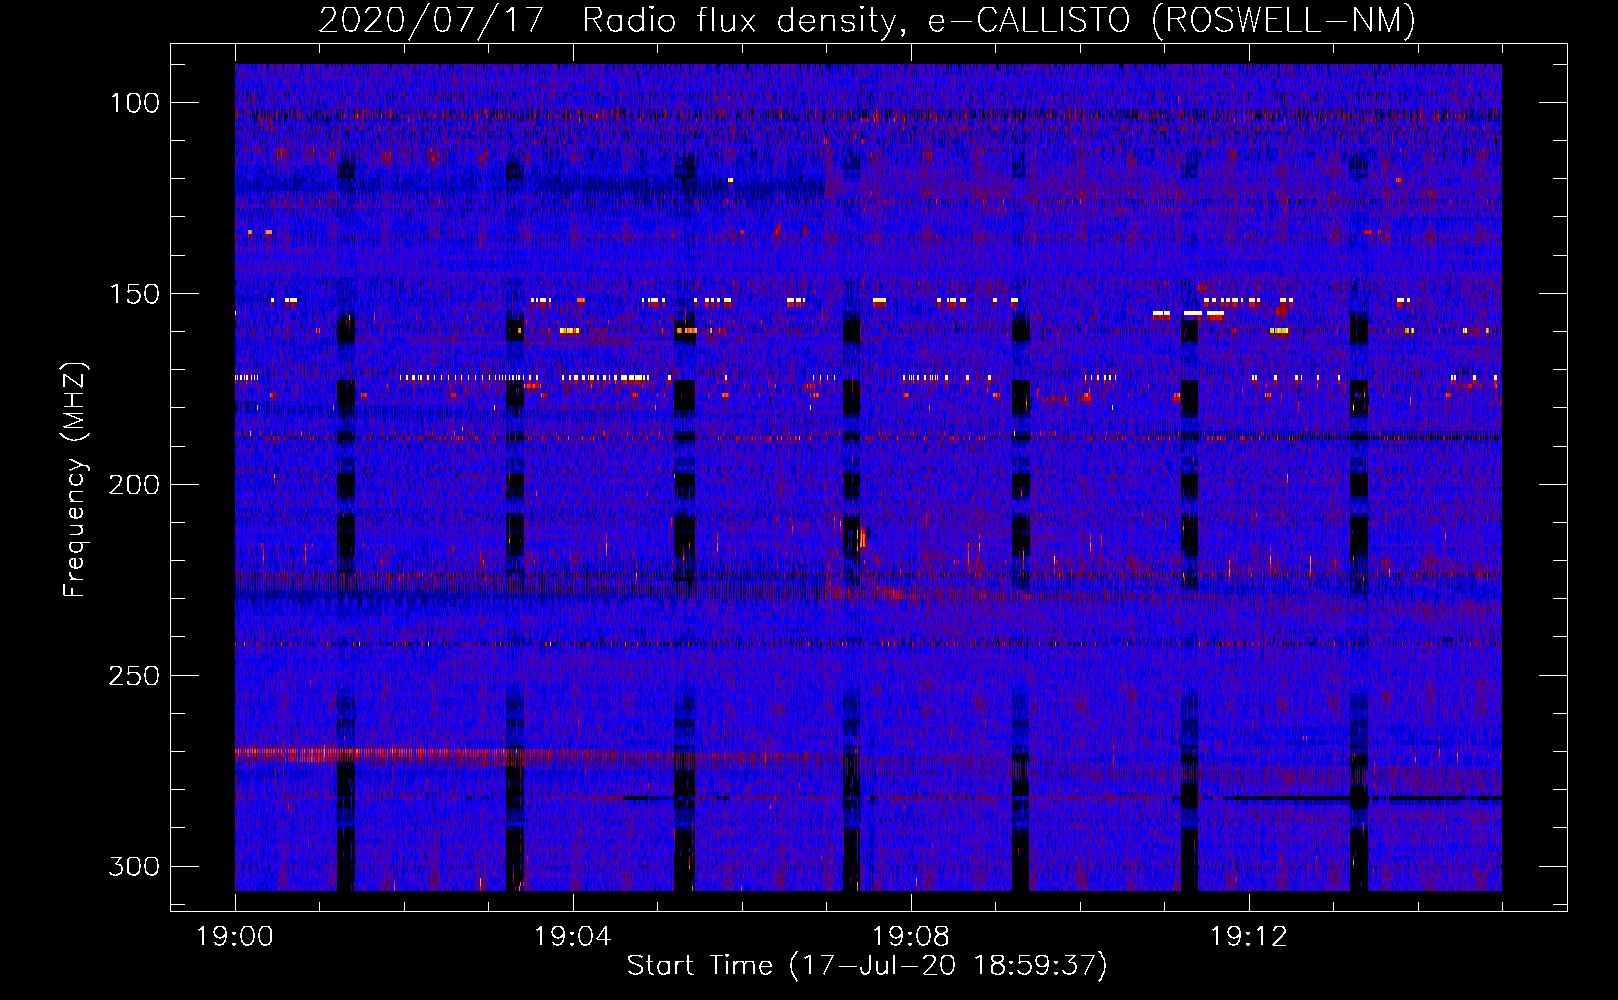This screenshot has height=1000, width=1618.
Task: Click the '150' frequency tick label
Action: [x=134, y=294]
